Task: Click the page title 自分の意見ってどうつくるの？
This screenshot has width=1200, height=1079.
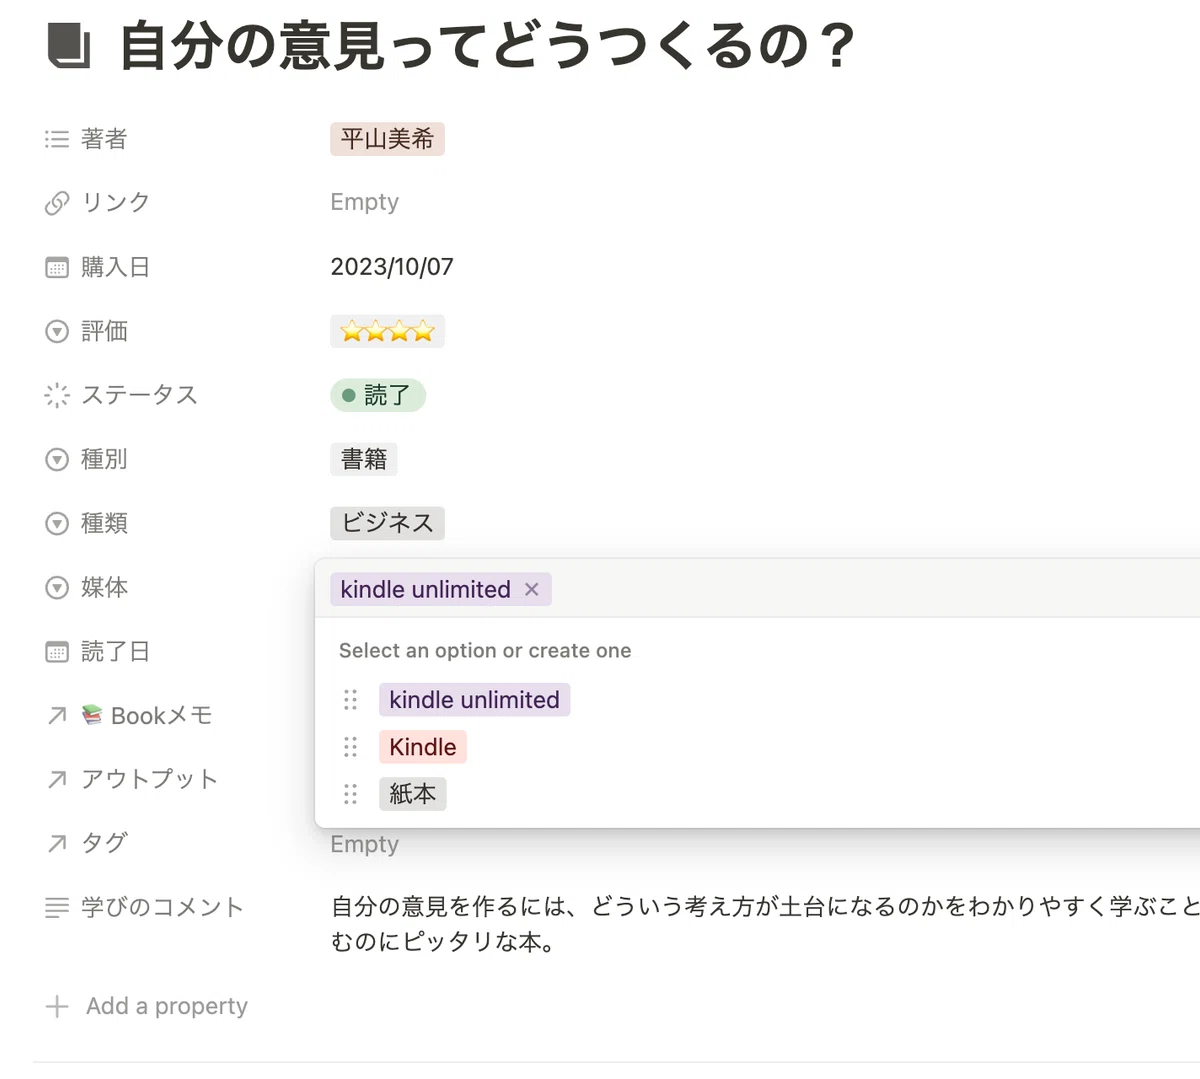Action: click(487, 46)
